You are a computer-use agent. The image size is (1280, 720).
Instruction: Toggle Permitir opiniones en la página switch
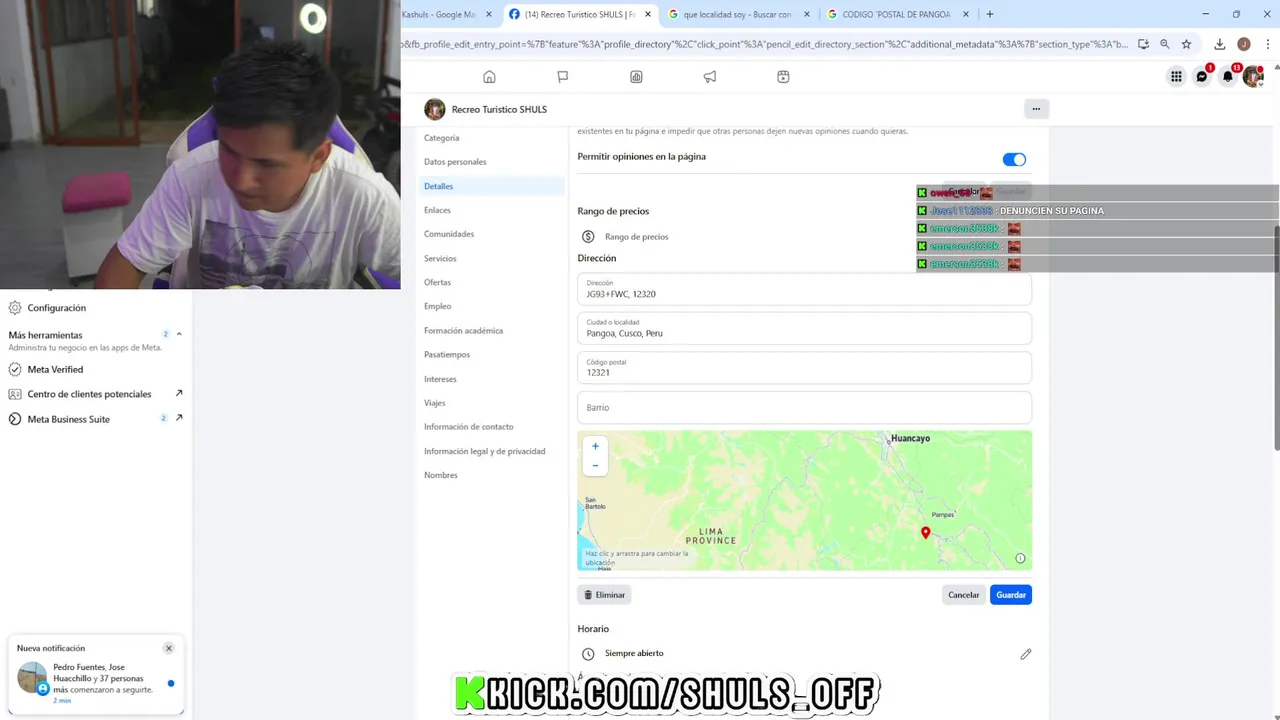pyautogui.click(x=1014, y=160)
